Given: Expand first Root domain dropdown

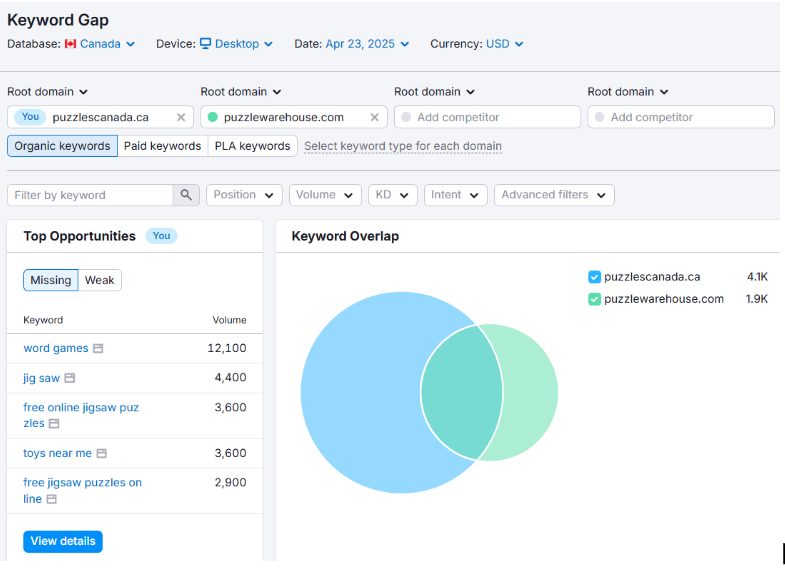Looking at the screenshot, I should point(47,92).
